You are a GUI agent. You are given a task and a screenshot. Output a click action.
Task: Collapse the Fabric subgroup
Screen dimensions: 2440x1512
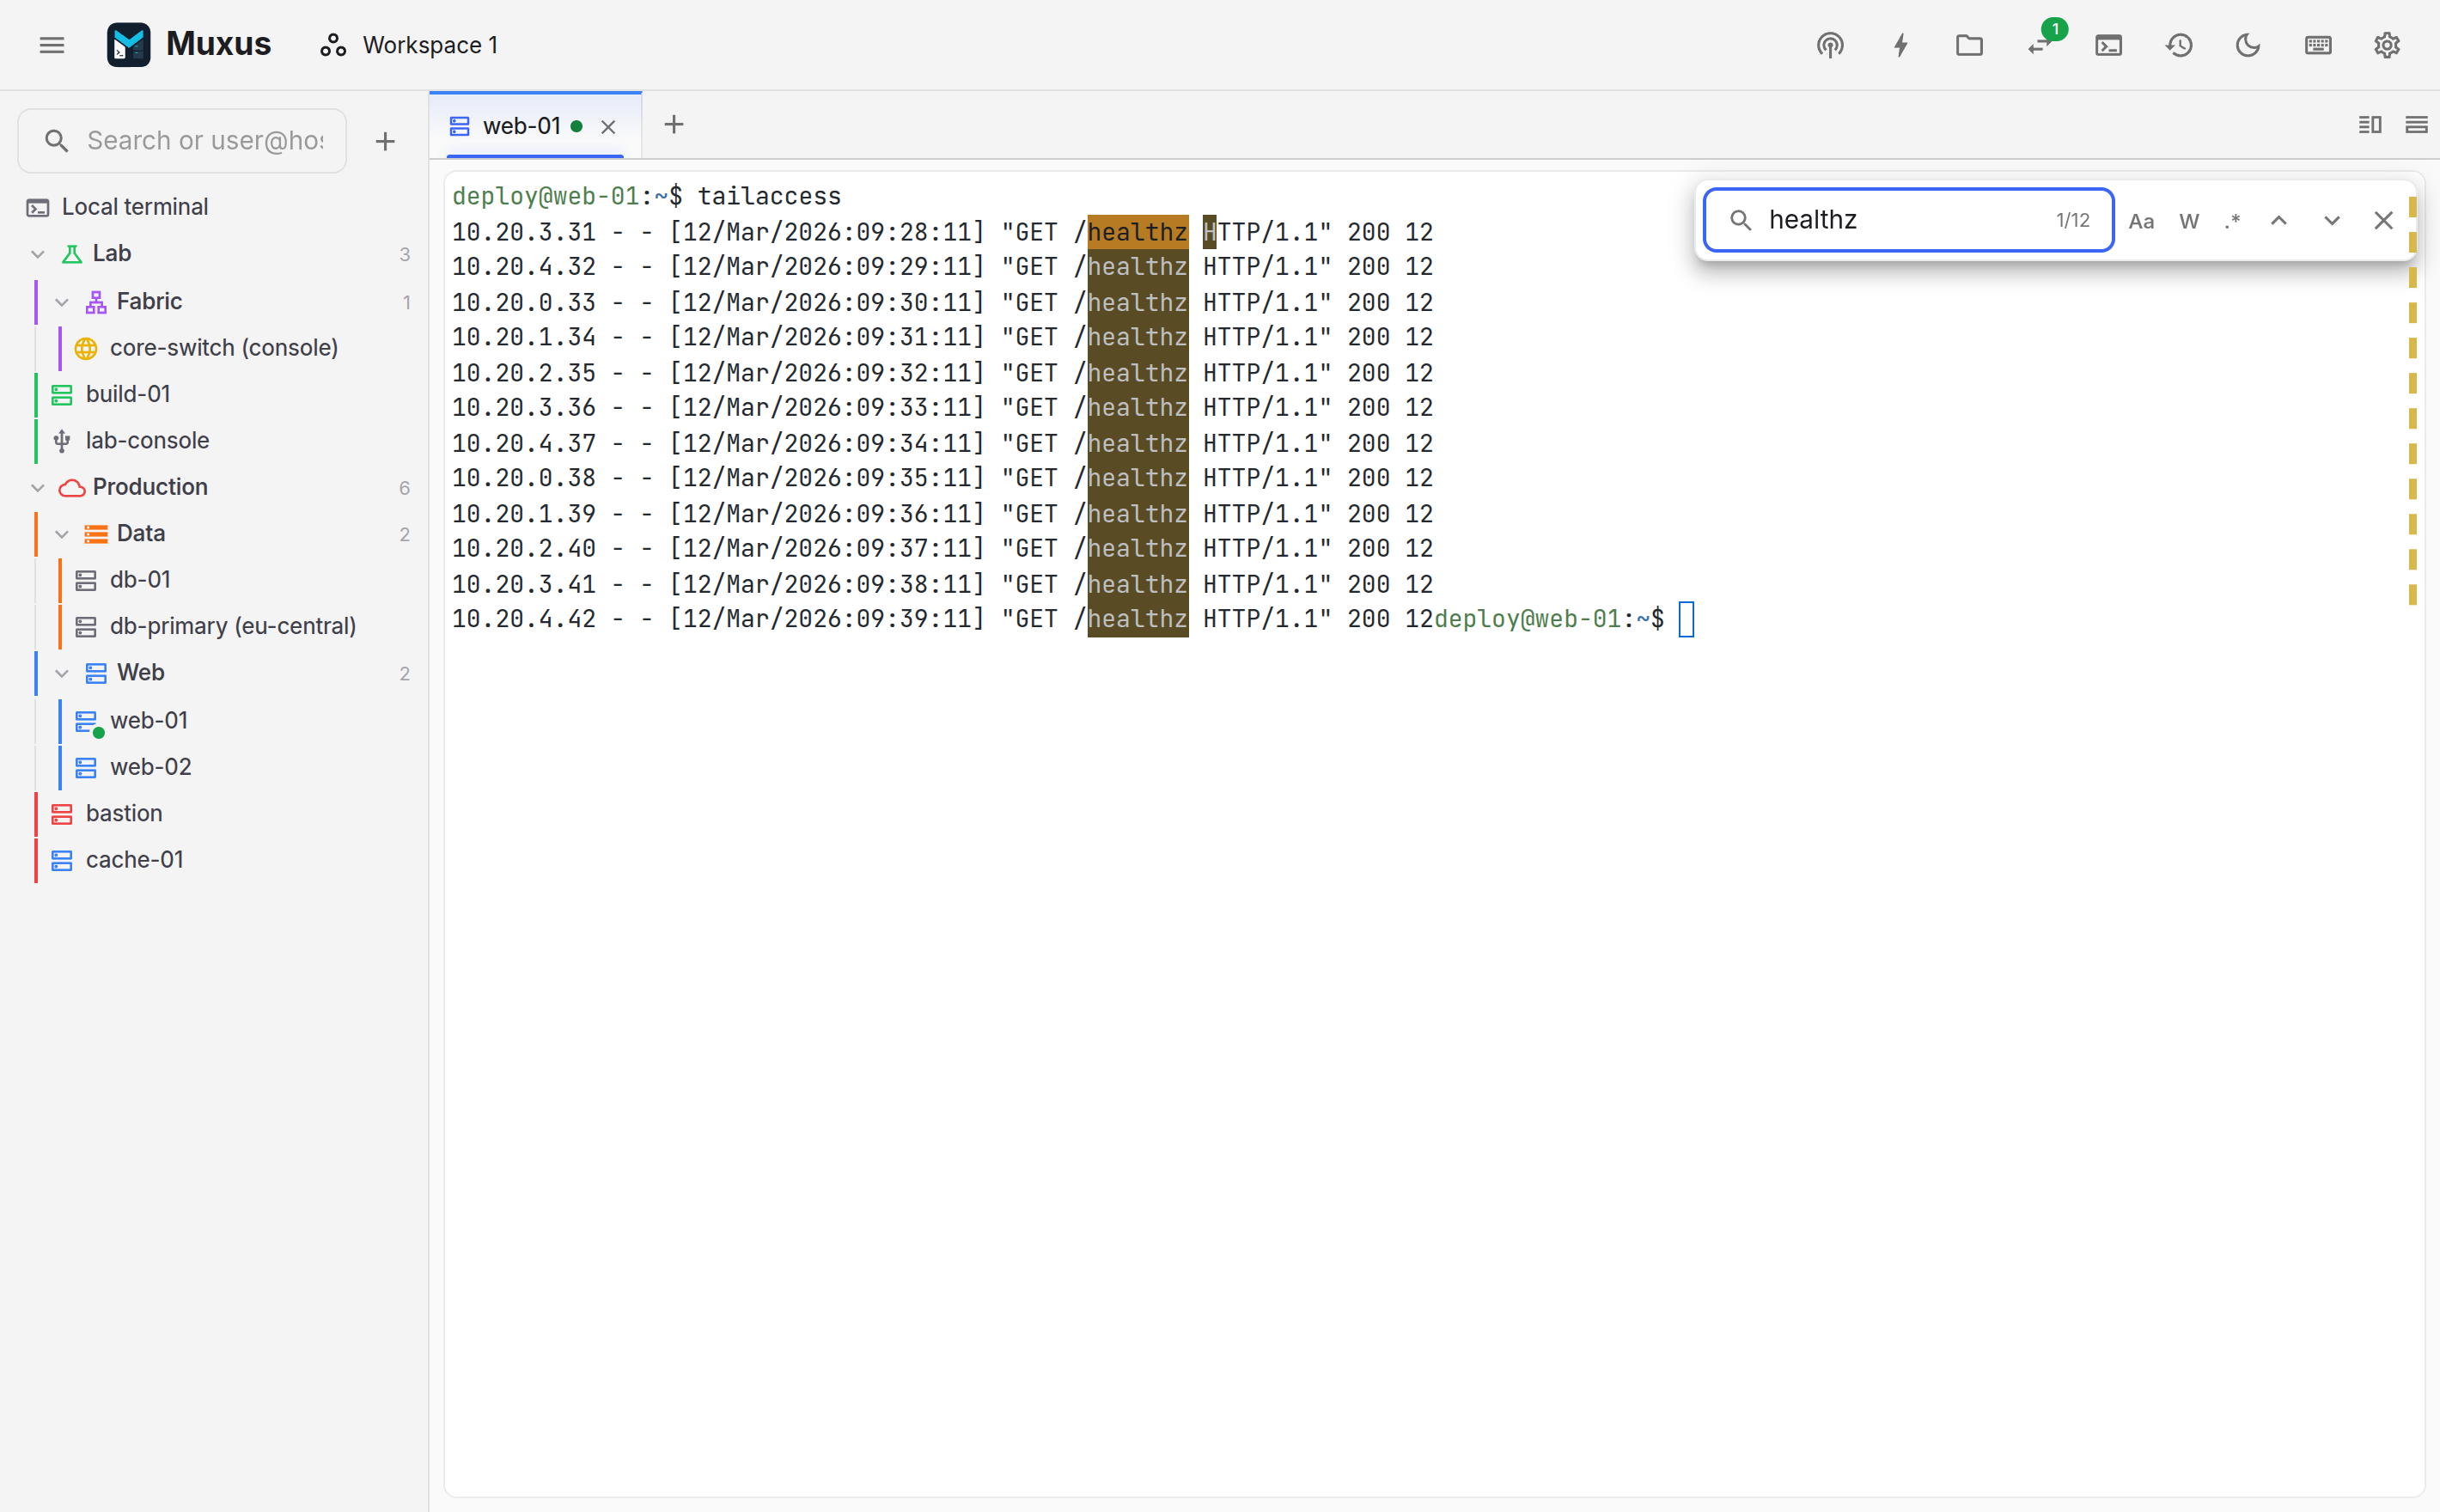tap(62, 302)
